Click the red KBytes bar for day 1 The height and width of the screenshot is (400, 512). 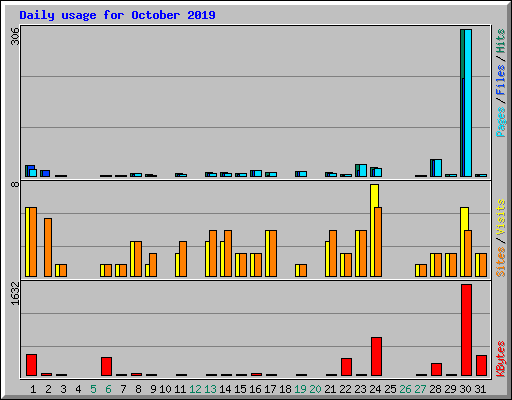point(31,365)
